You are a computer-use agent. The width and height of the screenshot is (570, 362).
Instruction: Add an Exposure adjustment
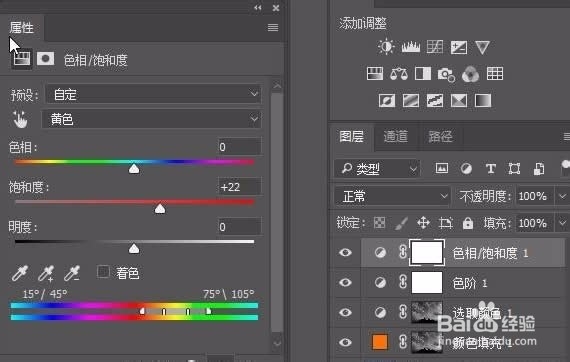click(459, 47)
